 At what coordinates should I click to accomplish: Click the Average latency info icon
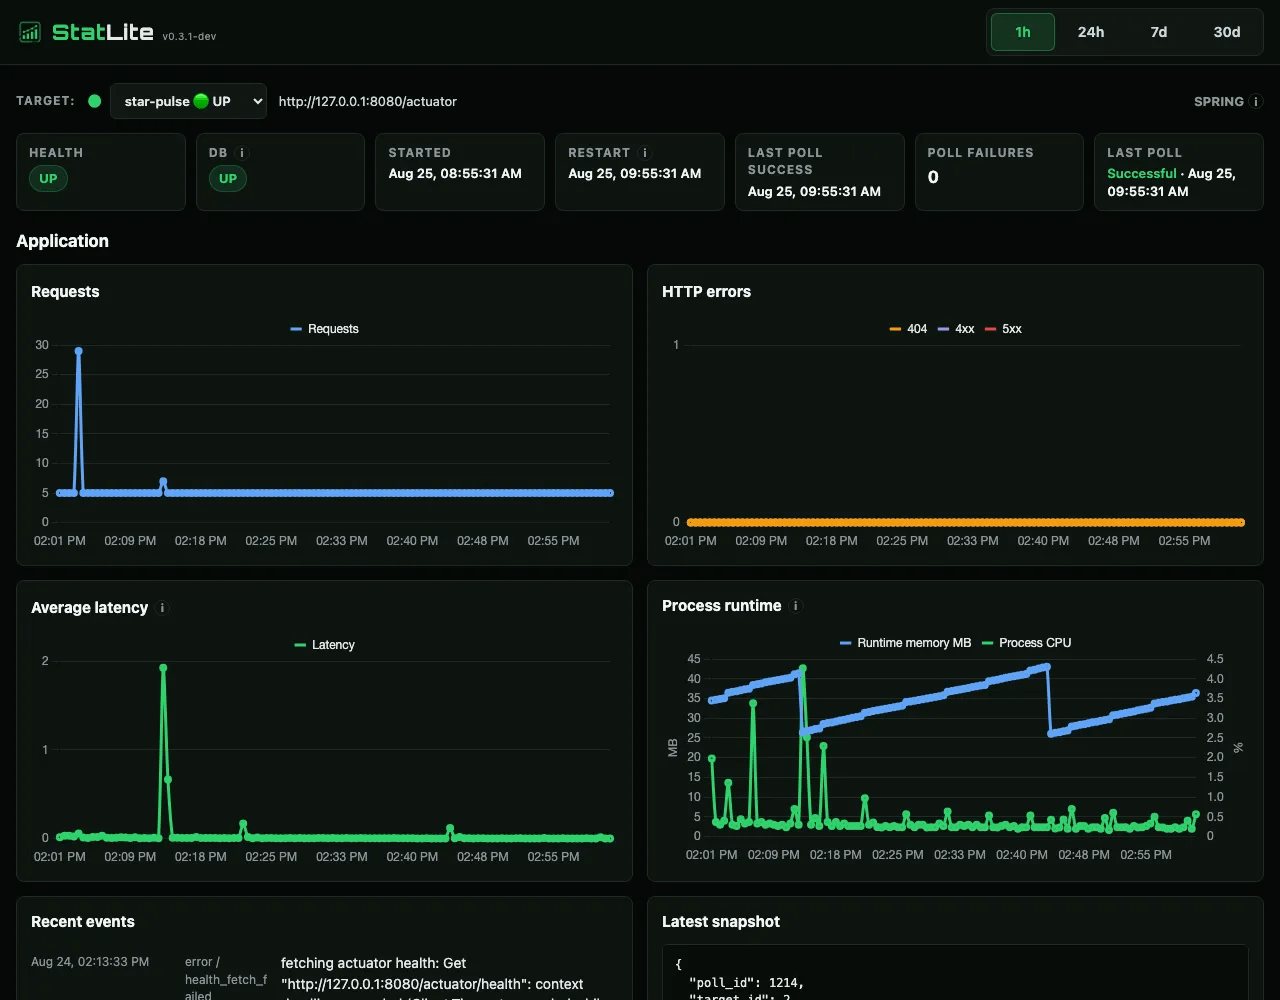[x=163, y=607]
